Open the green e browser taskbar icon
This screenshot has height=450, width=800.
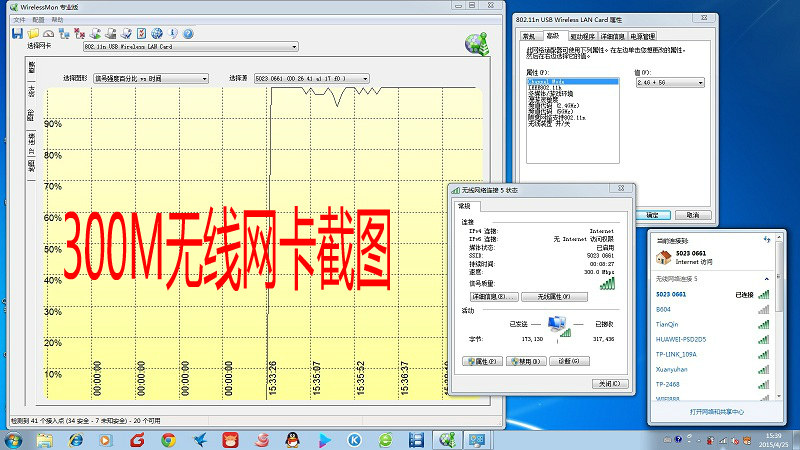[386, 440]
